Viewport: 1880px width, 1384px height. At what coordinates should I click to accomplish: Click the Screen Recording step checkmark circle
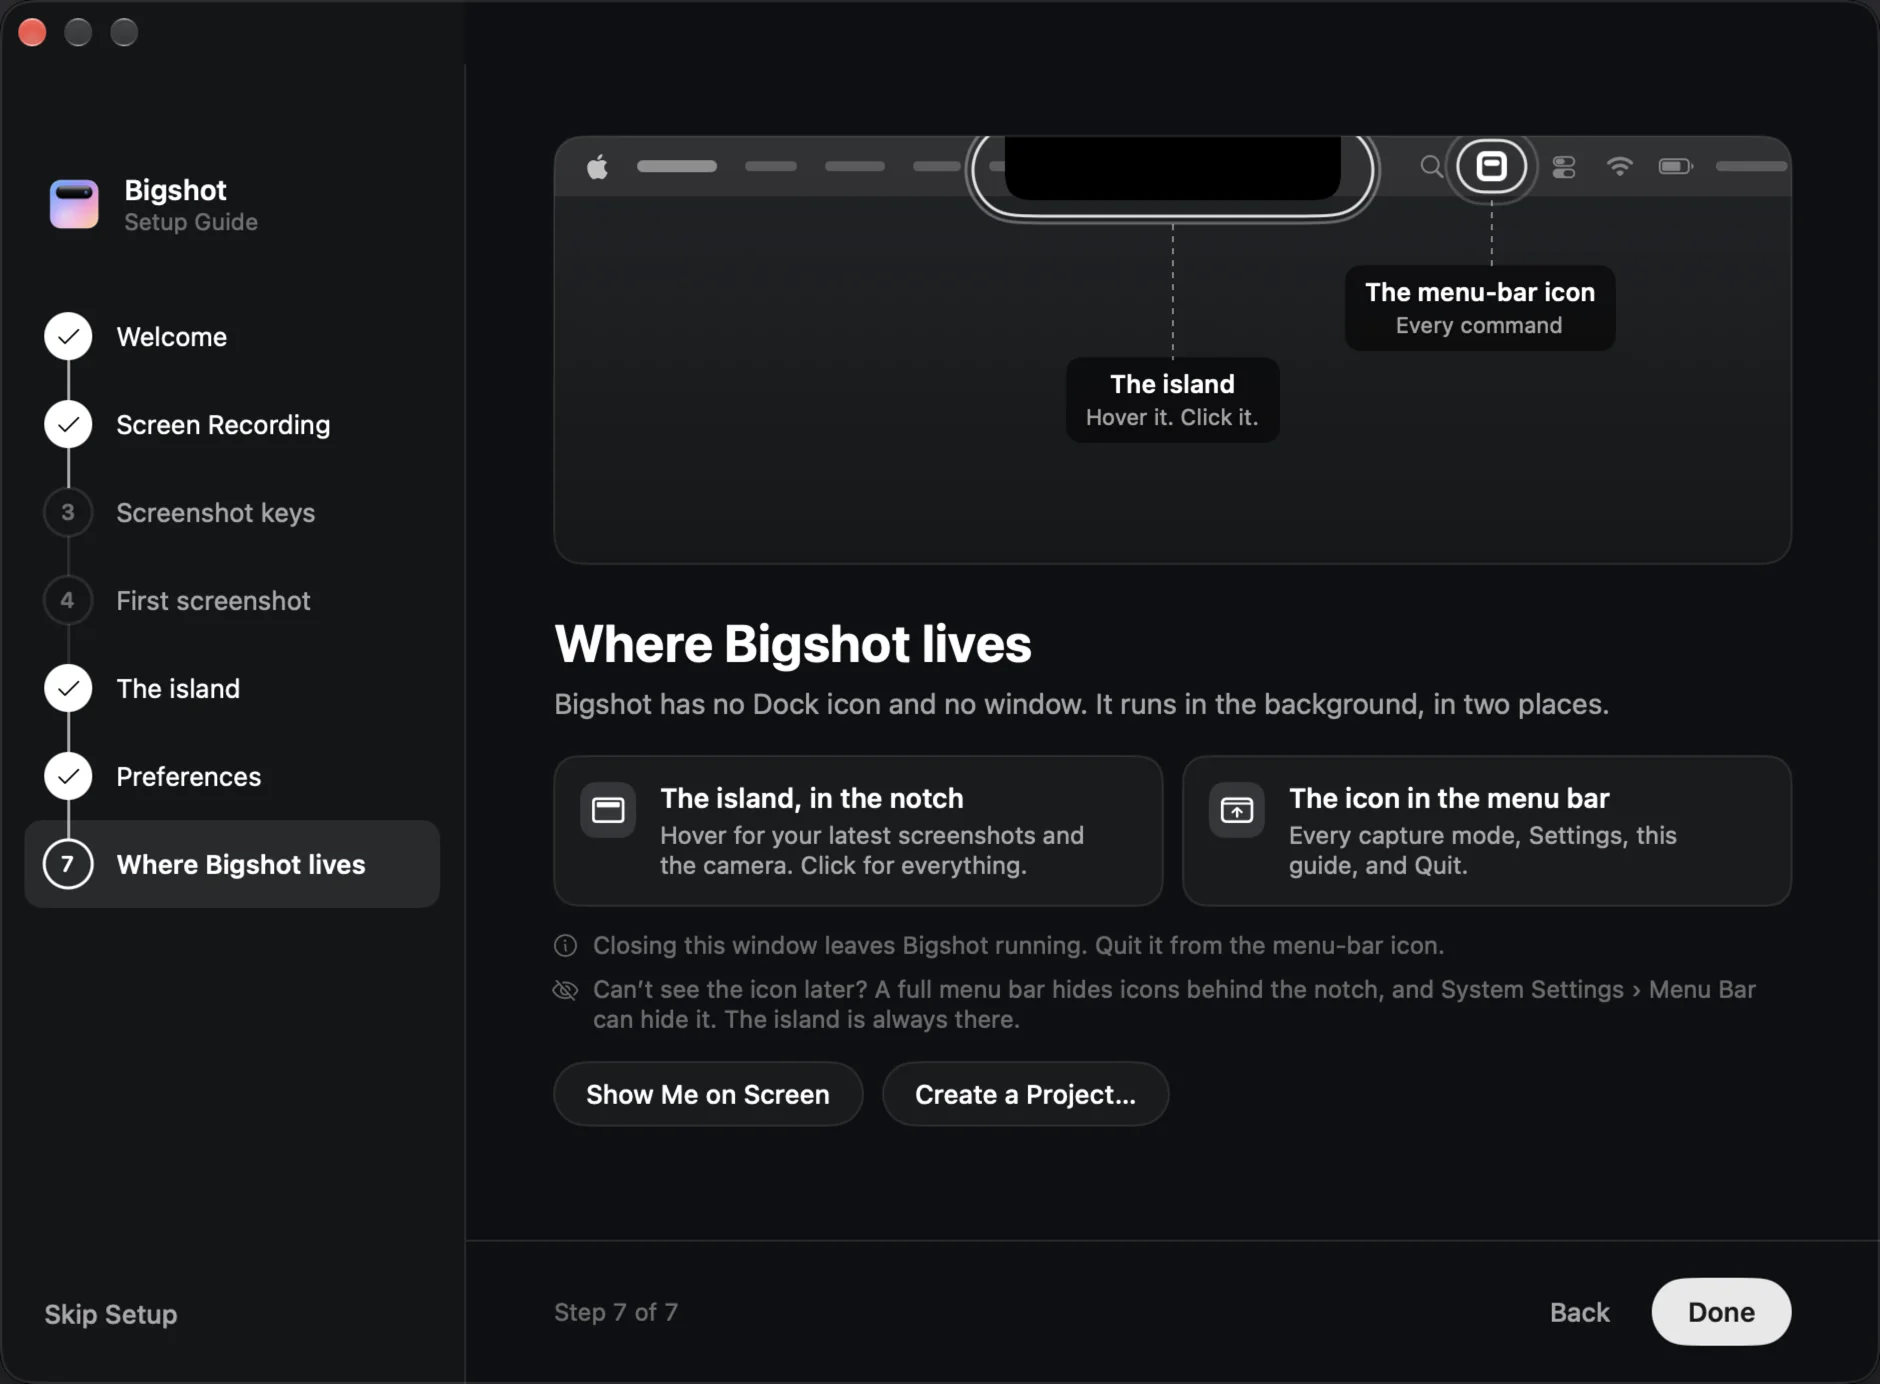pyautogui.click(x=68, y=425)
